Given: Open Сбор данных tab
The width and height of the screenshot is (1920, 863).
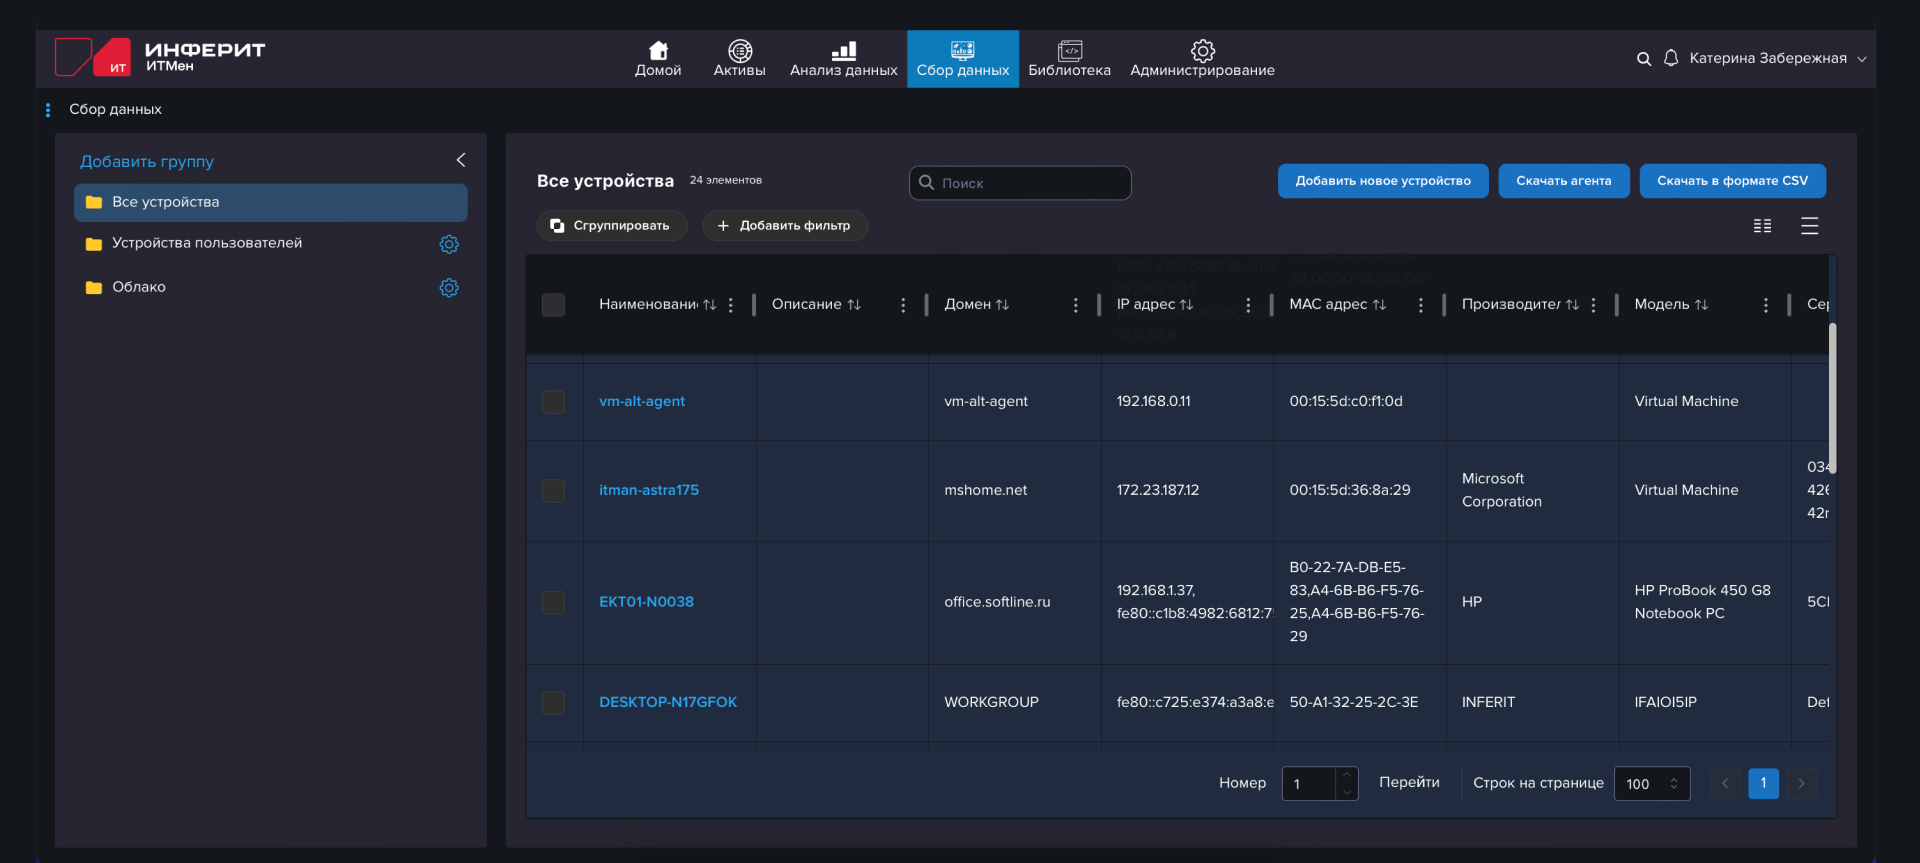Looking at the screenshot, I should click(x=963, y=59).
